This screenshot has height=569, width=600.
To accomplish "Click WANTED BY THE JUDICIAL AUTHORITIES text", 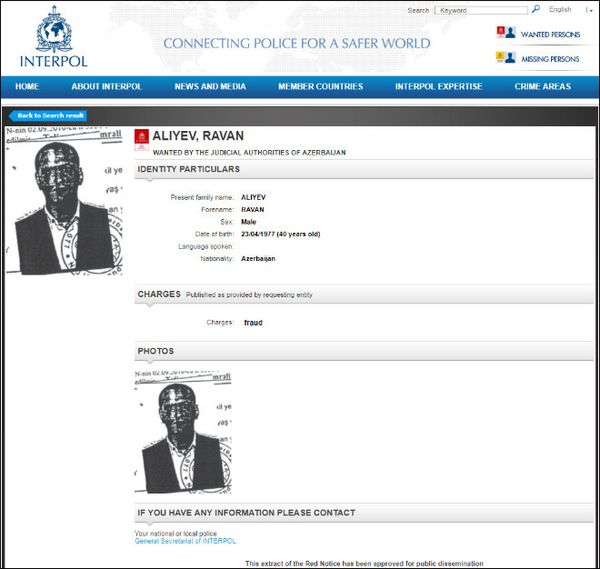I will (249, 152).
